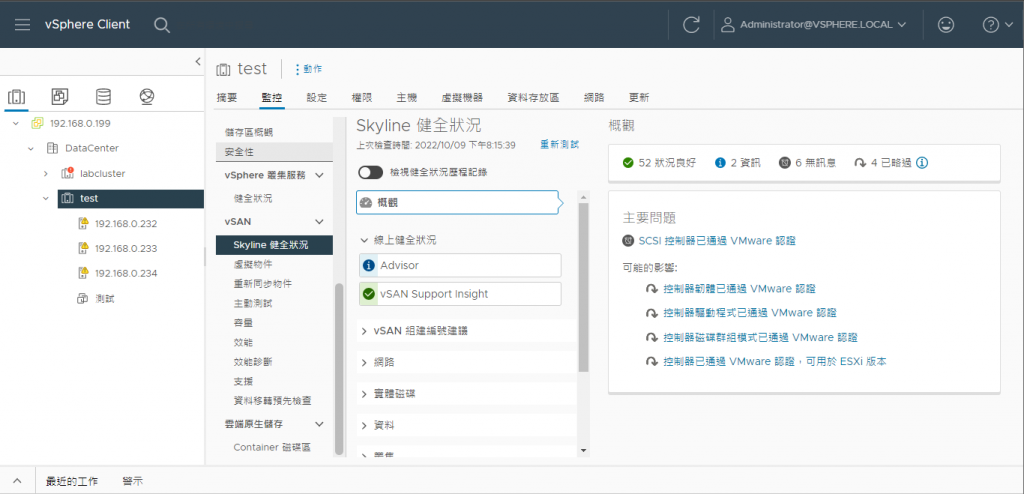This screenshot has width=1024, height=494.
Task: Select the vSAN Support Insight check
Action: pos(460,294)
